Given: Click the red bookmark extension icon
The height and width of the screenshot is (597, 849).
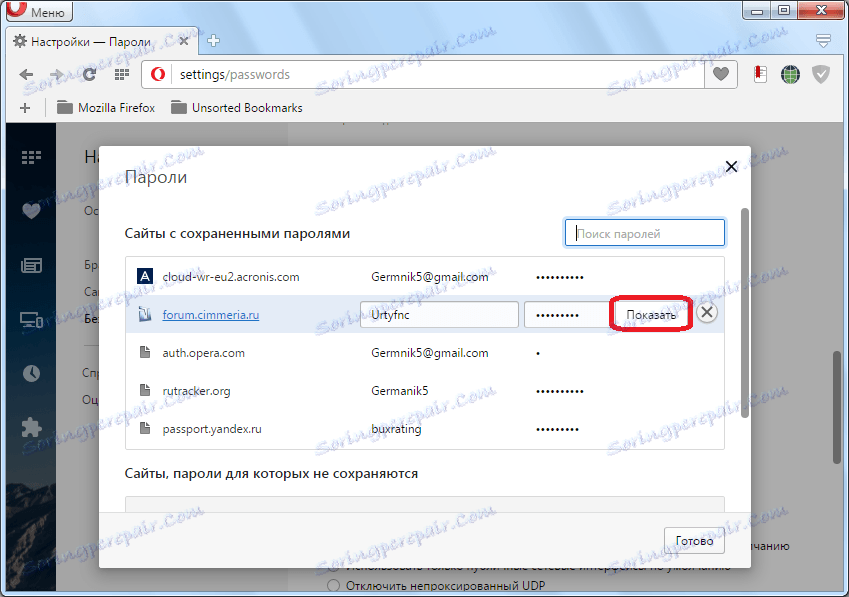Looking at the screenshot, I should coord(760,74).
